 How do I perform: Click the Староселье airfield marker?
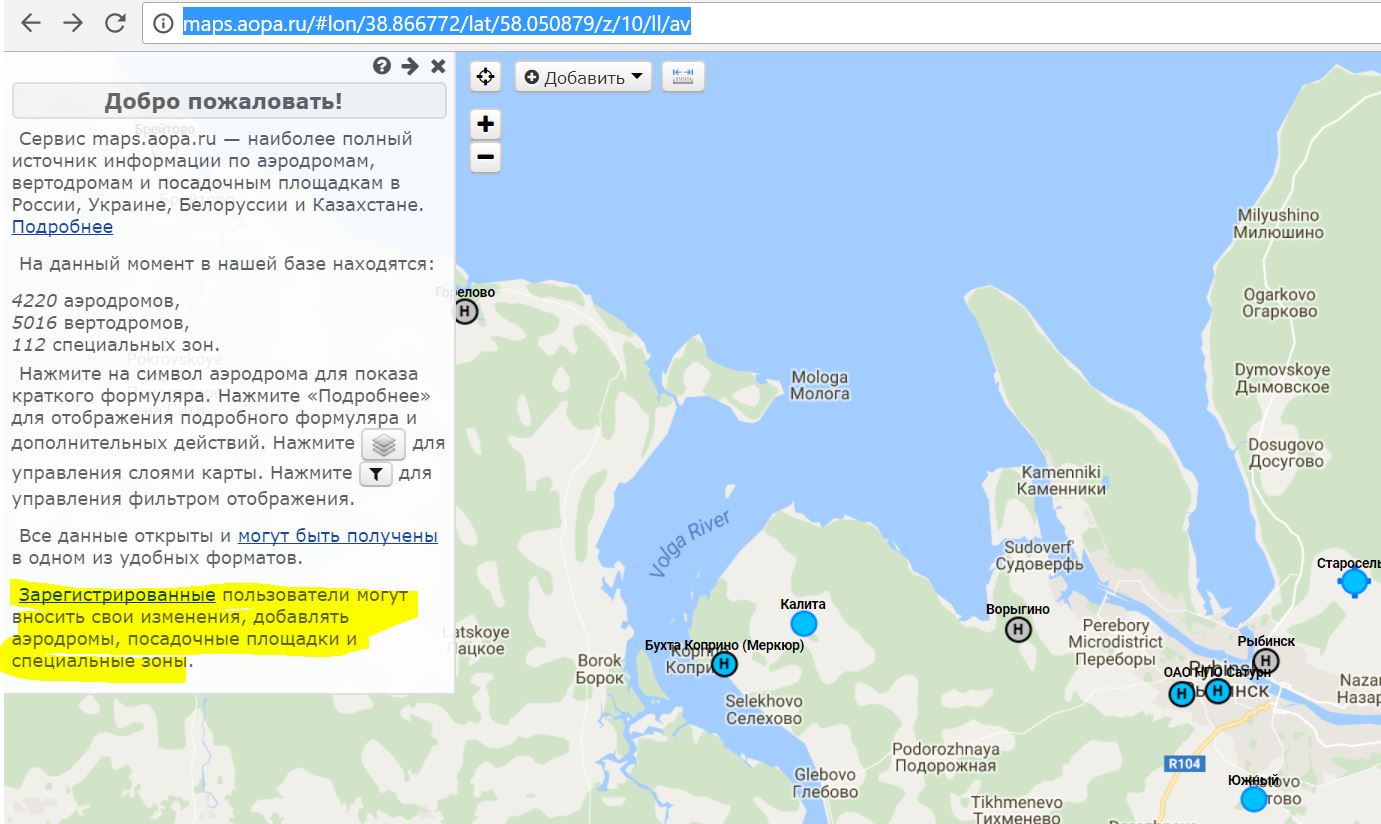point(1354,581)
